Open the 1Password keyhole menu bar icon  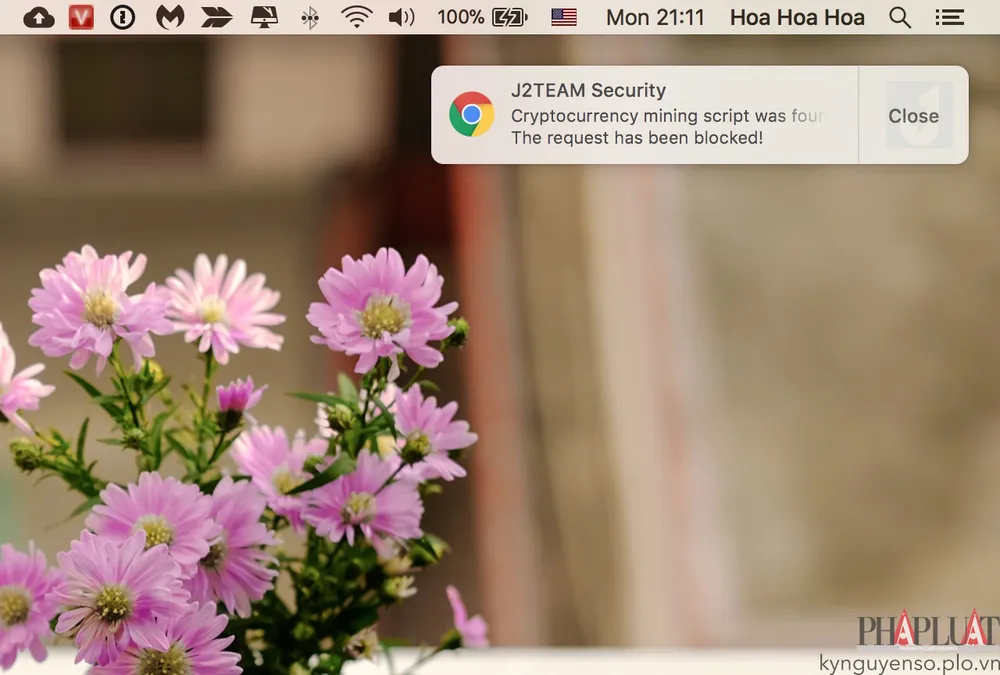click(123, 17)
